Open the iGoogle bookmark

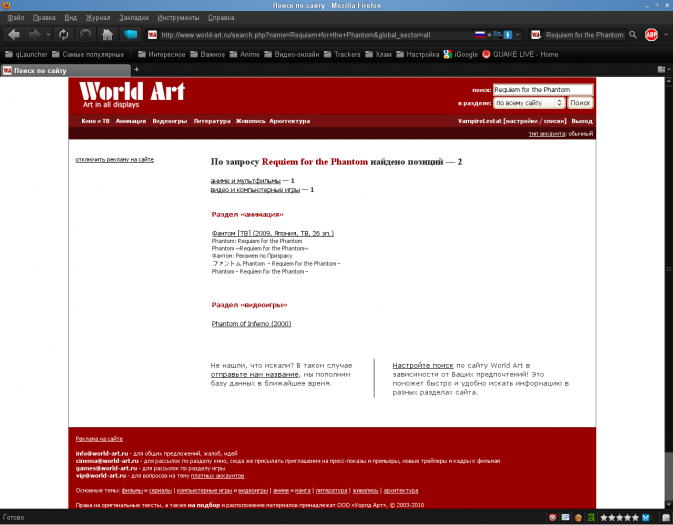coord(461,55)
